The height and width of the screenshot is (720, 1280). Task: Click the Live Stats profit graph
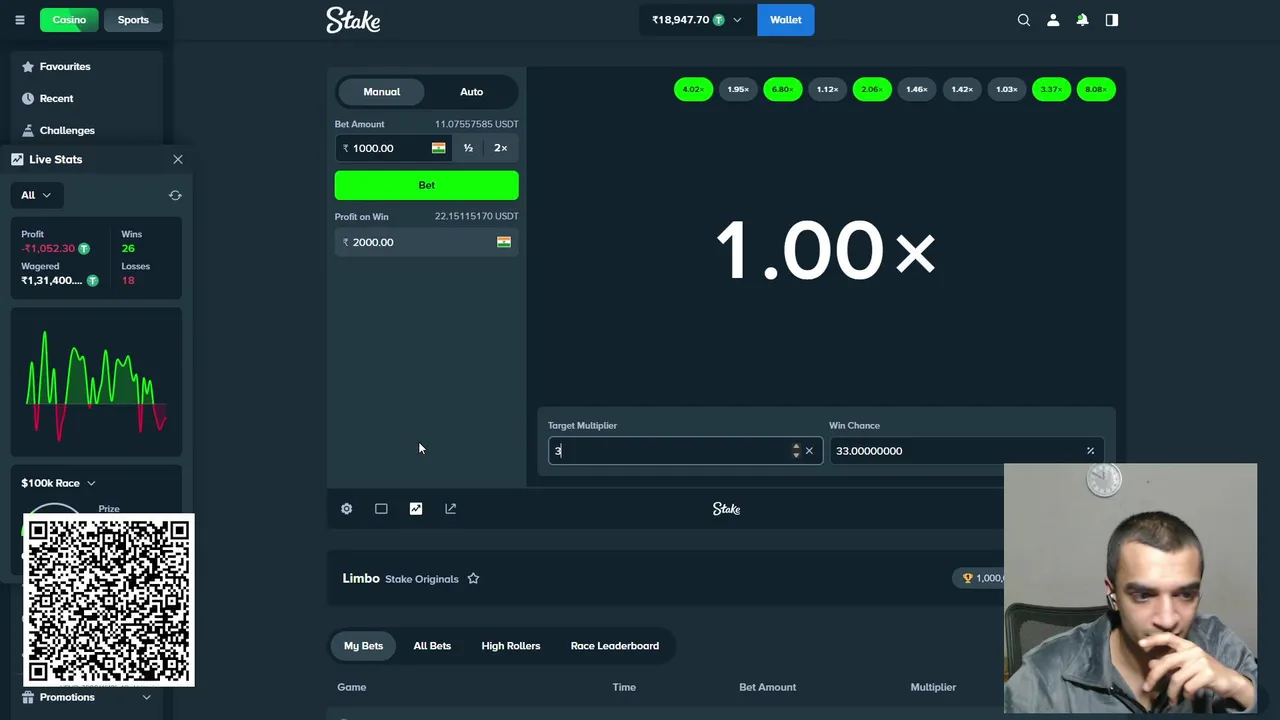pyautogui.click(x=96, y=383)
